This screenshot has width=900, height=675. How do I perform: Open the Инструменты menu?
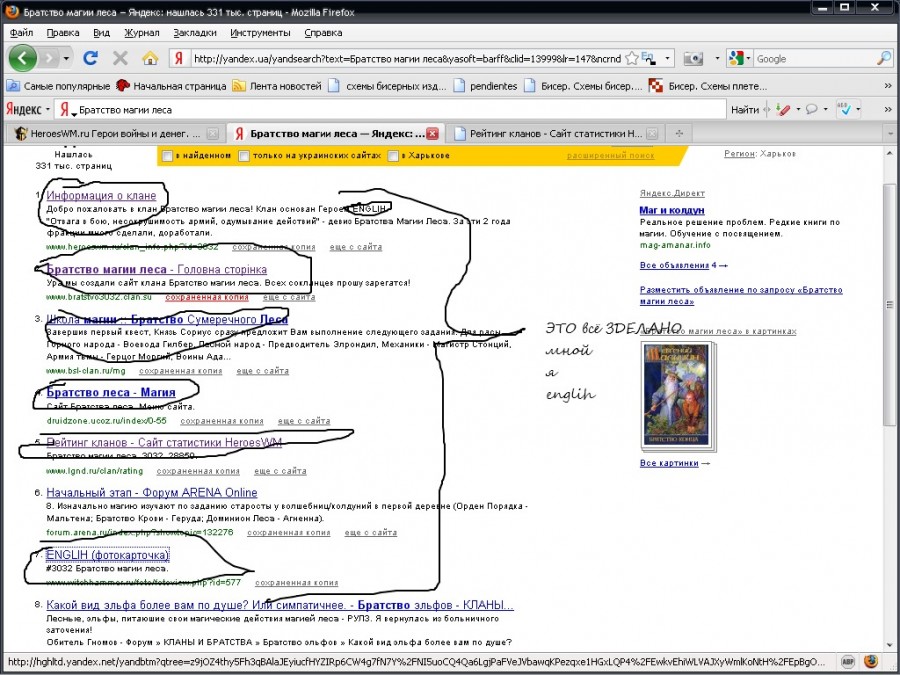coord(260,33)
